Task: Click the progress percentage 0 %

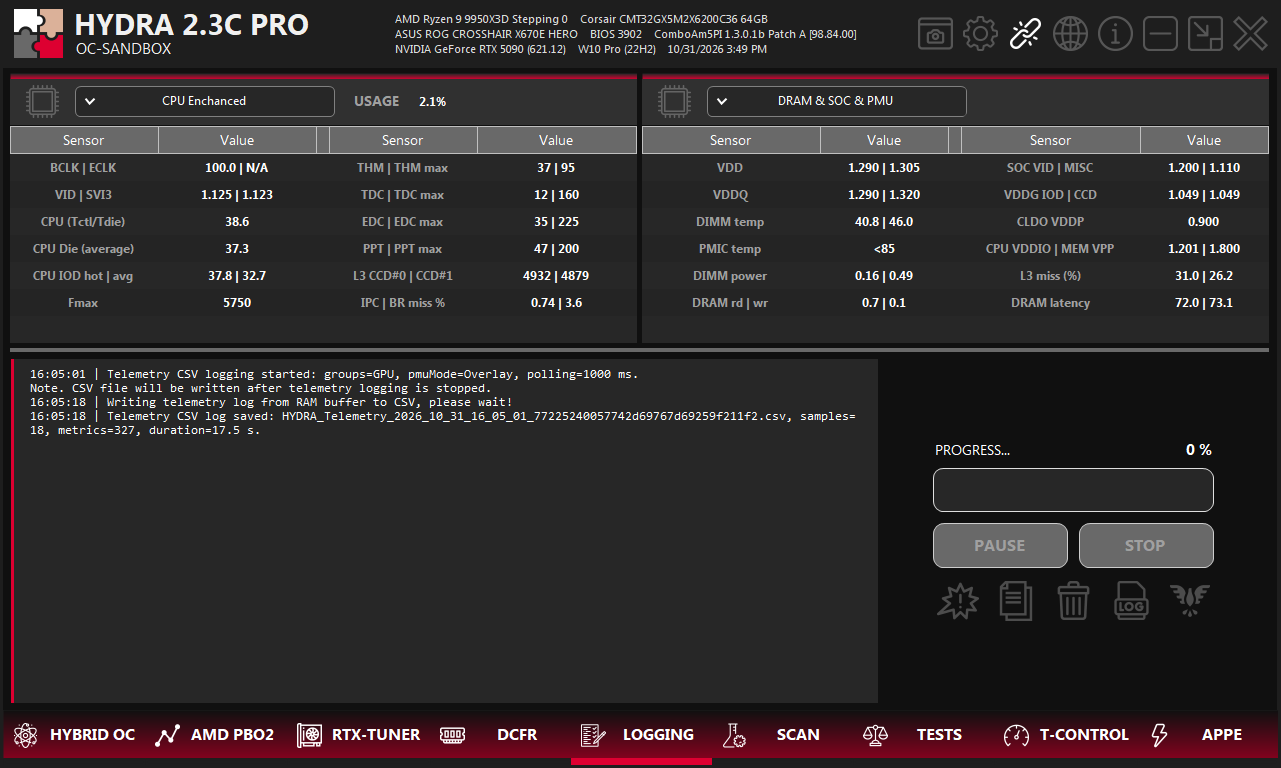Action: coord(1199,450)
